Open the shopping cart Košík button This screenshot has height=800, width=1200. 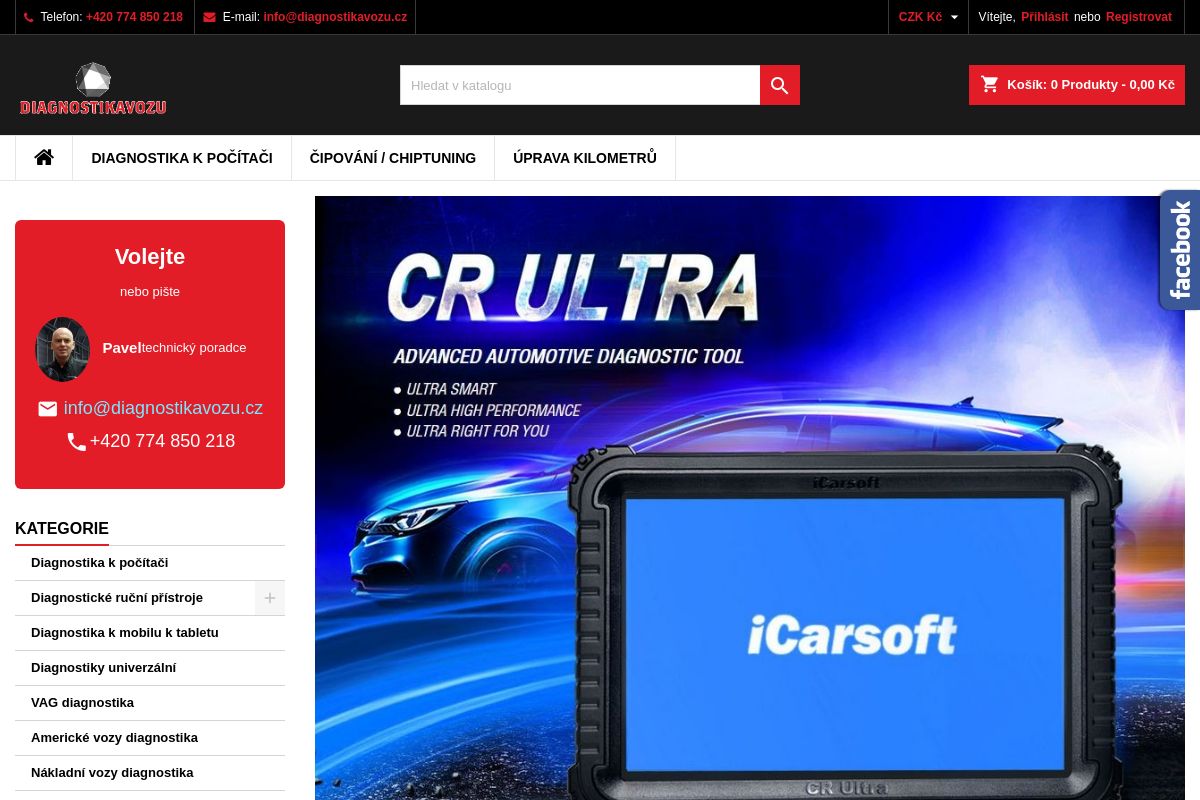(1076, 85)
